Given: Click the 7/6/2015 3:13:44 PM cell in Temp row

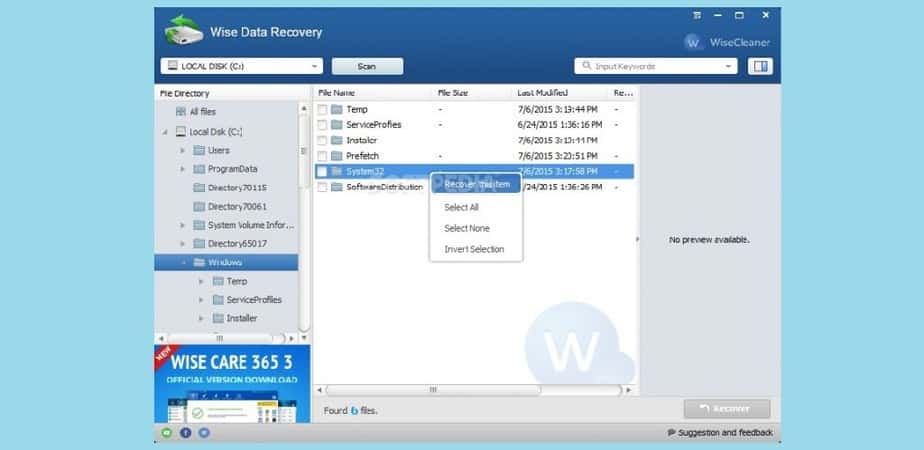Looking at the screenshot, I should pyautogui.click(x=558, y=110).
